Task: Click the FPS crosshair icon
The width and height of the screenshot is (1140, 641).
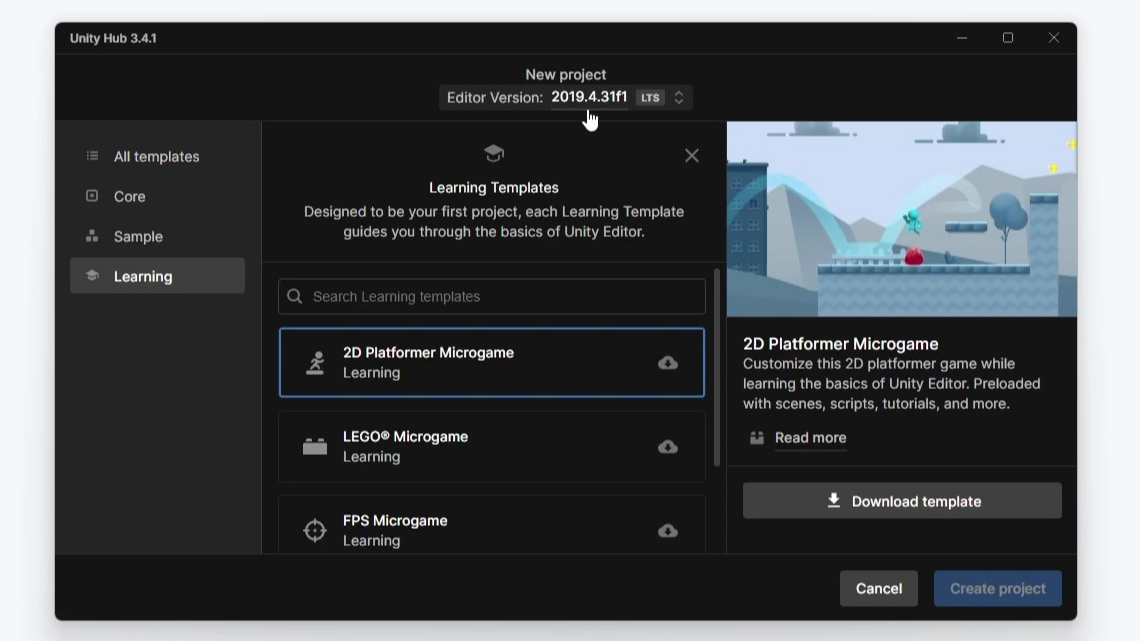Action: [315, 531]
